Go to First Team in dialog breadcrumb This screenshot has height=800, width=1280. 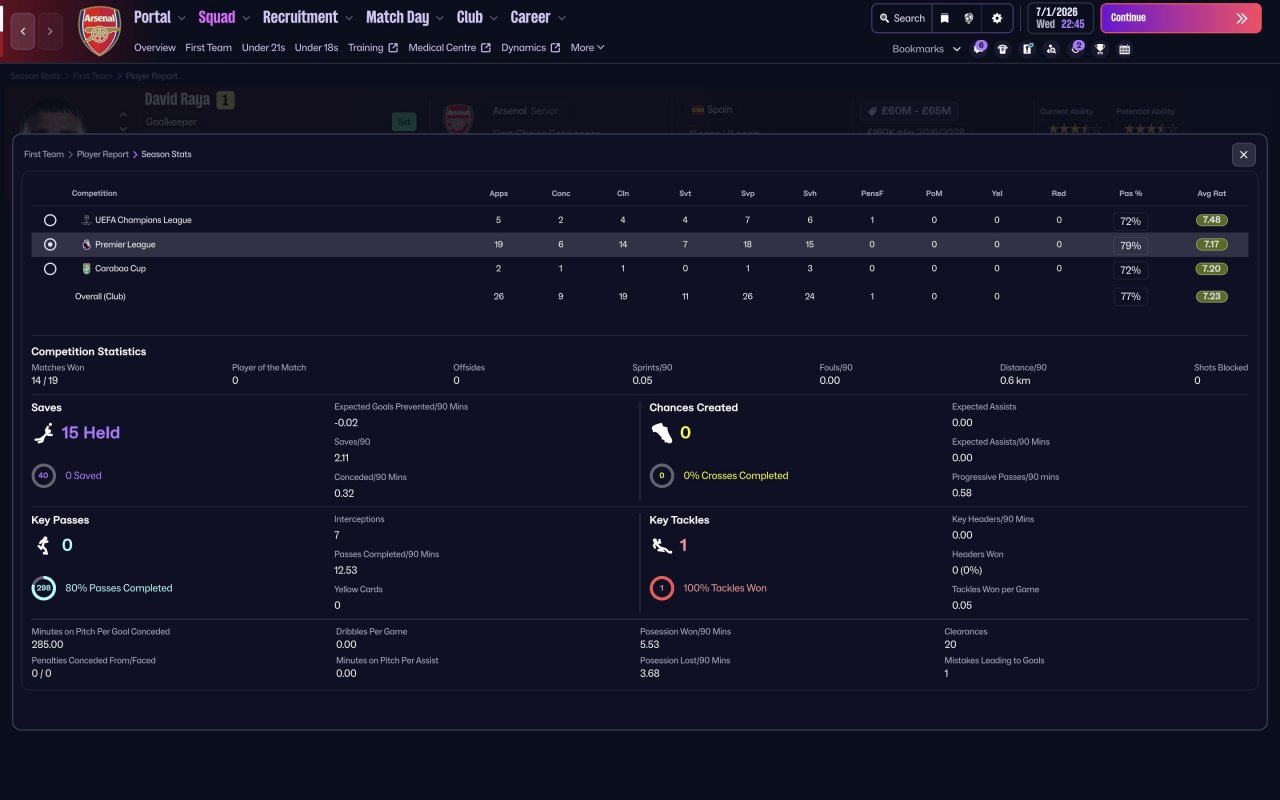[x=44, y=155]
